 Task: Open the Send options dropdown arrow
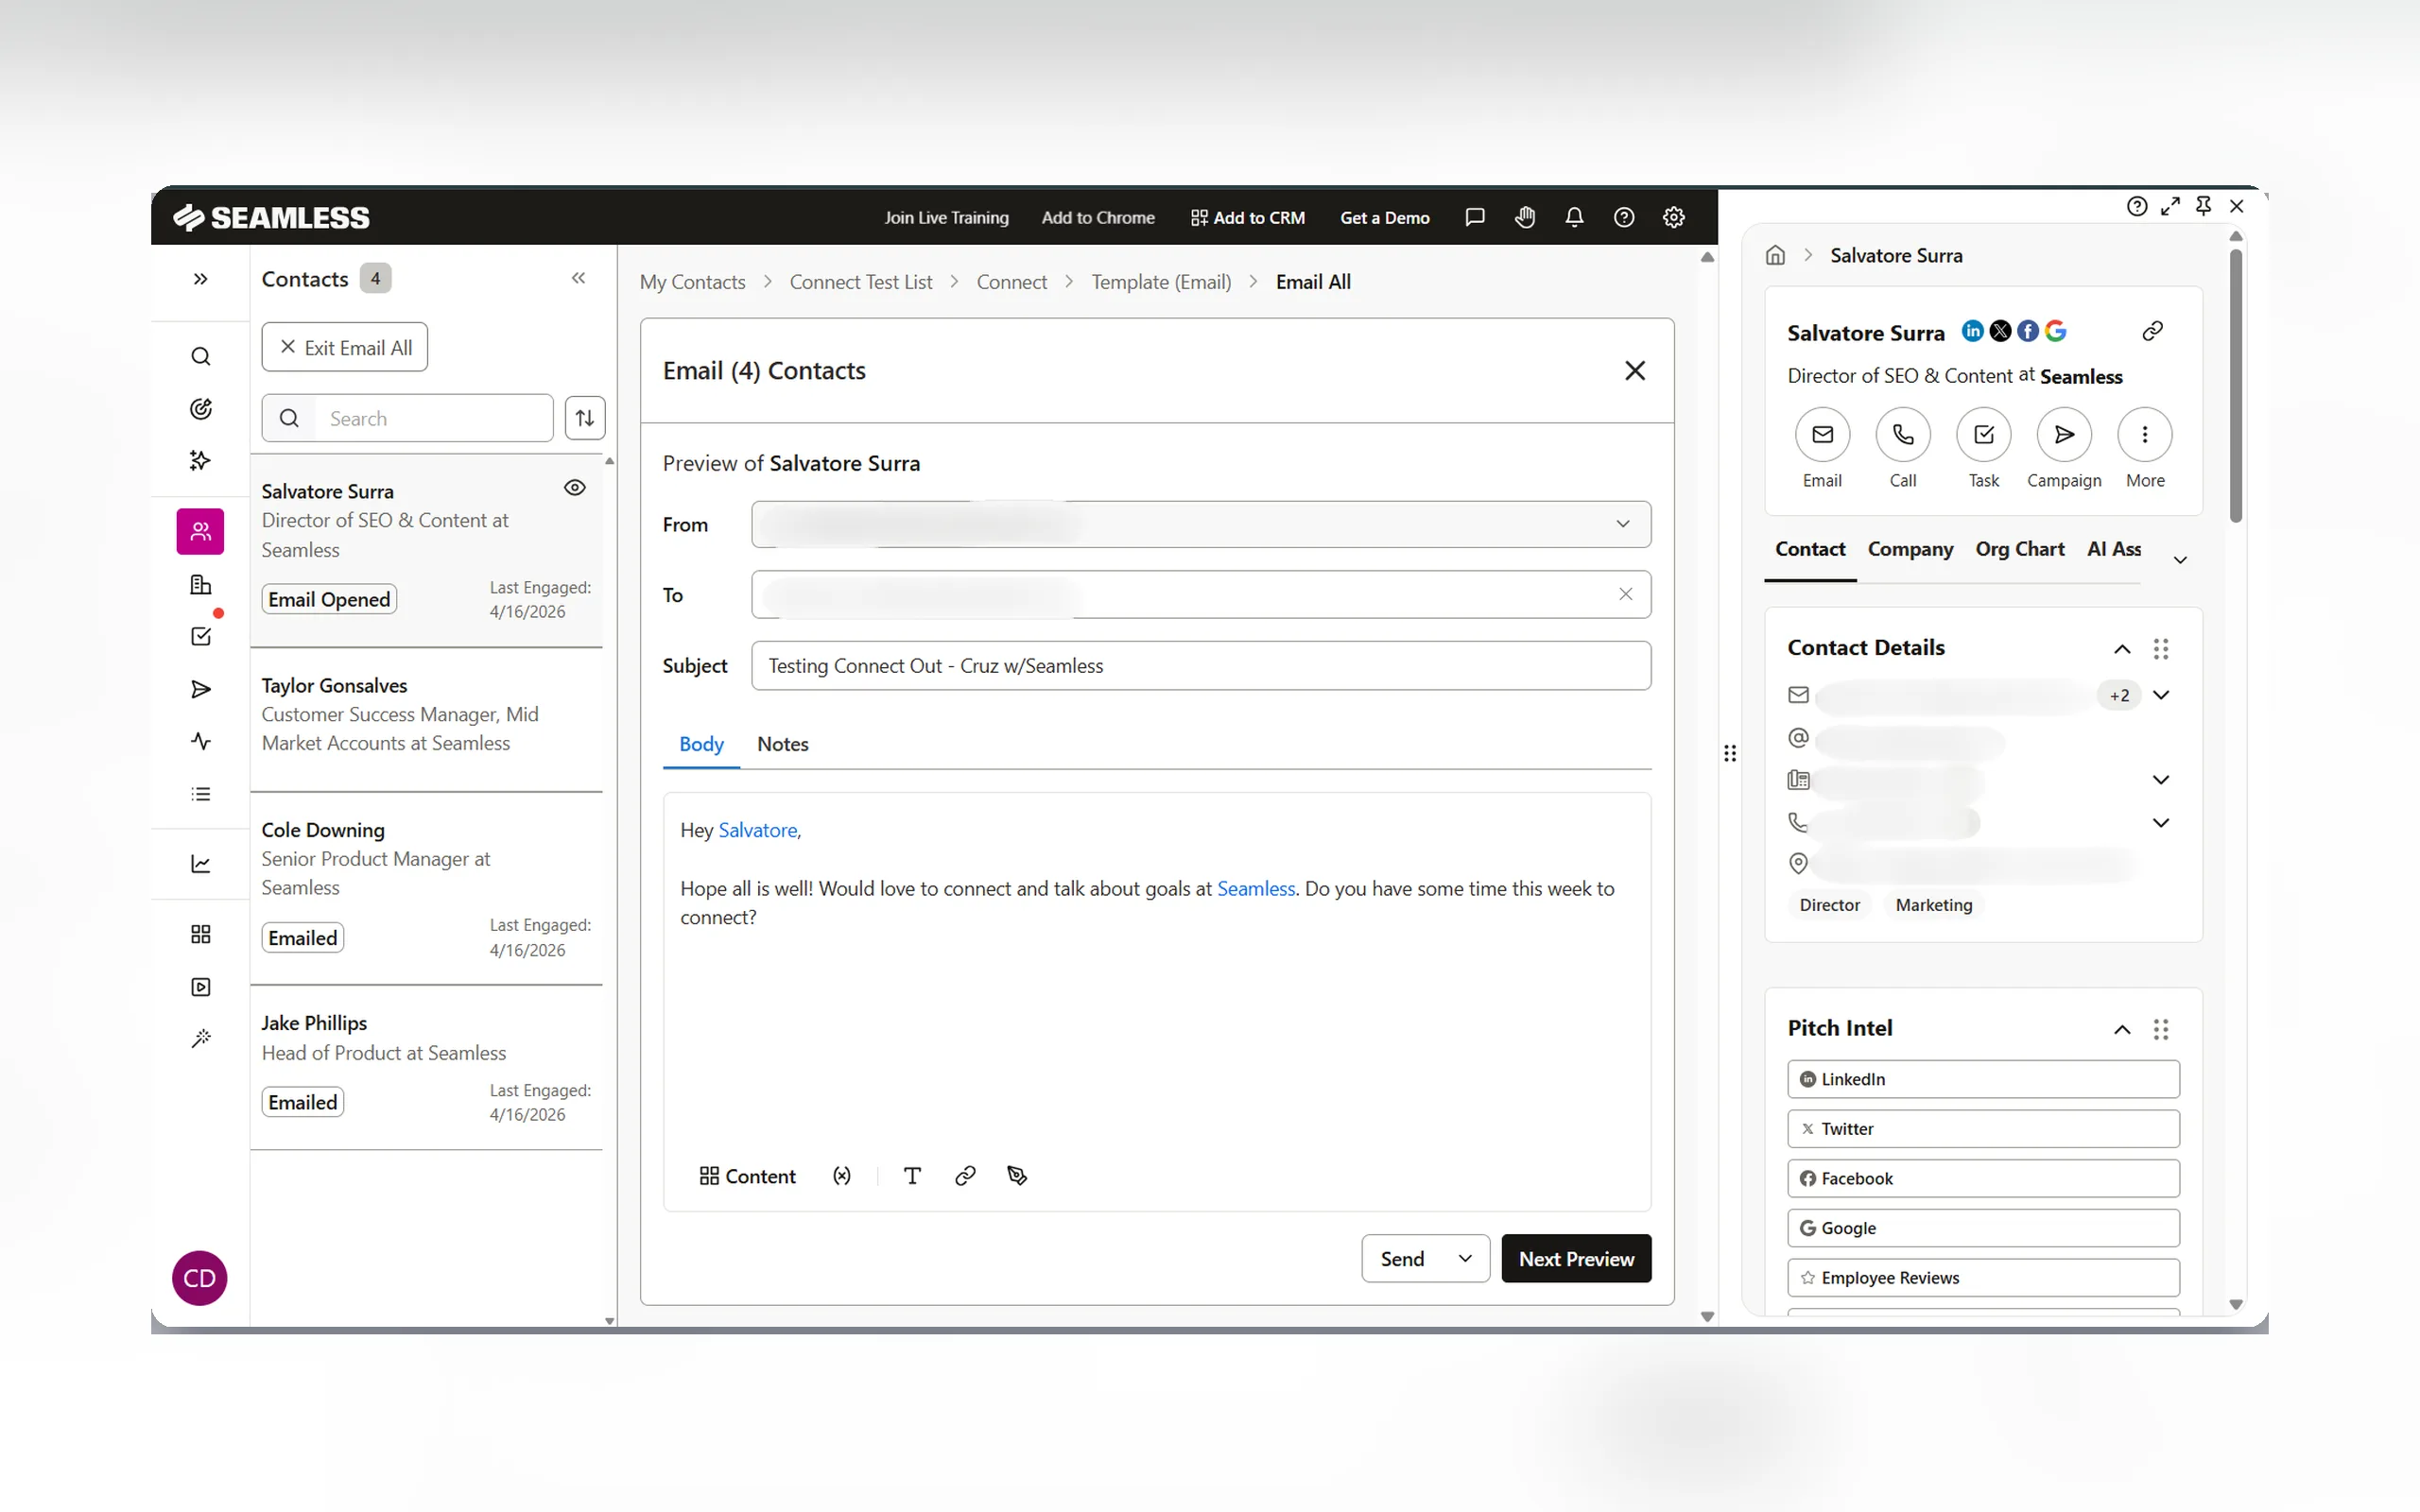tap(1465, 1258)
